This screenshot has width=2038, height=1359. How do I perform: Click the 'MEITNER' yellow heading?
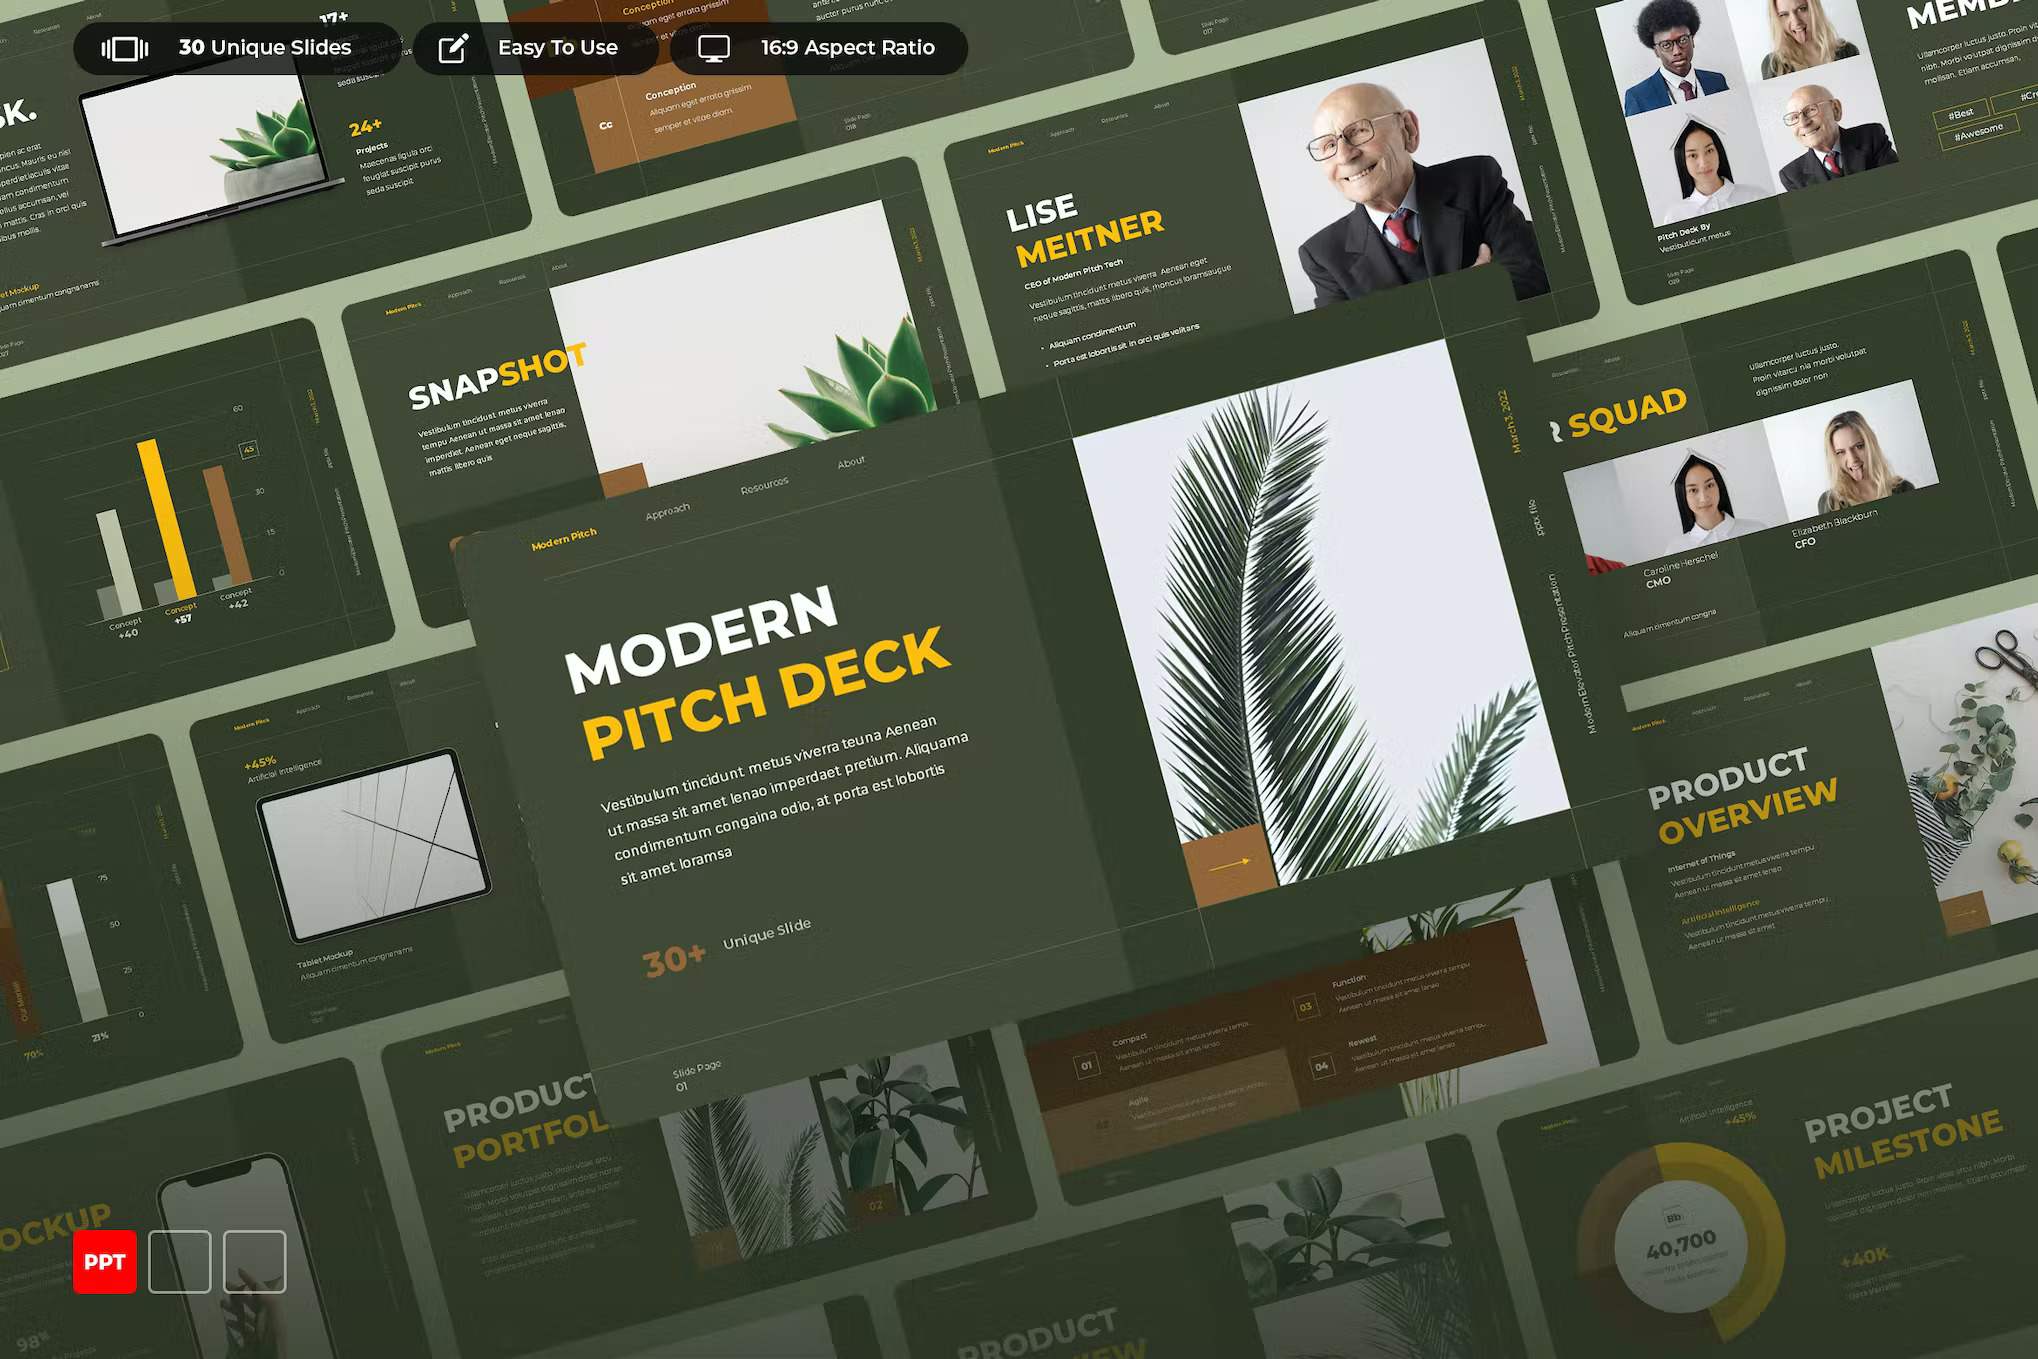(1090, 238)
